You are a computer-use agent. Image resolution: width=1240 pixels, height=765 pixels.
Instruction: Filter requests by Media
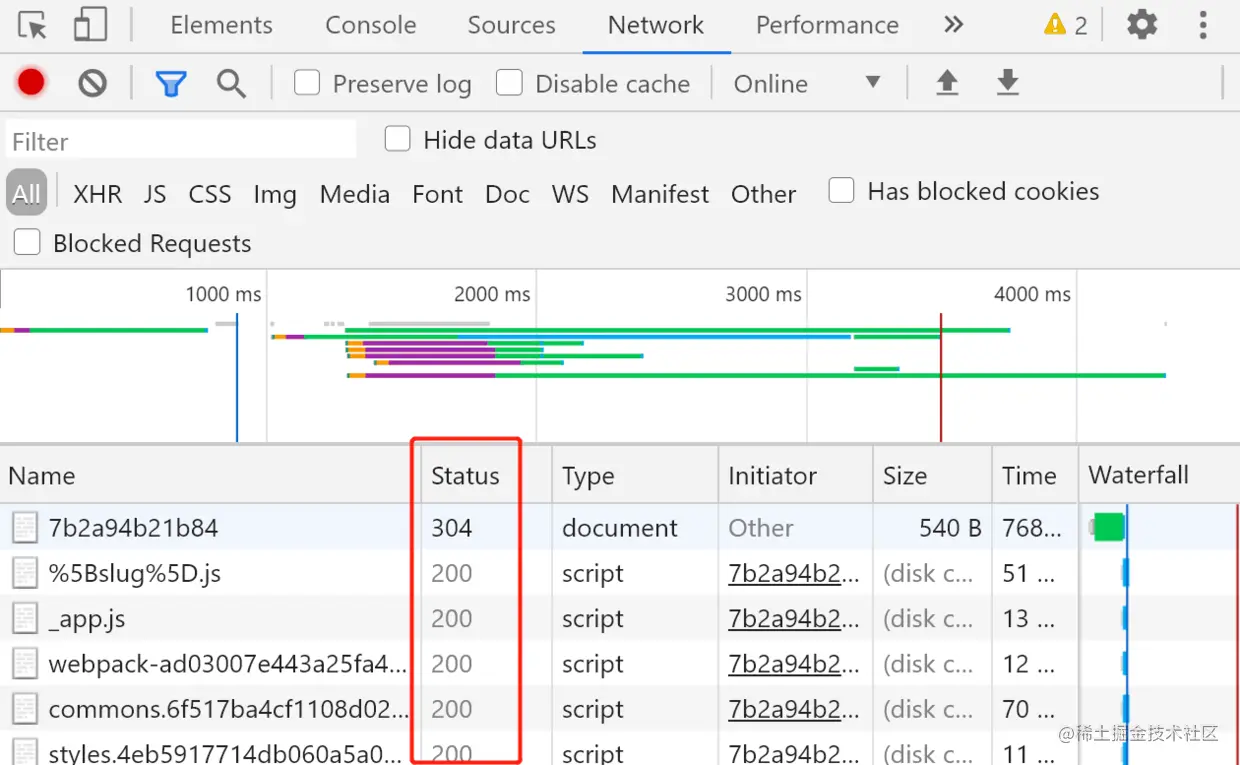(355, 194)
